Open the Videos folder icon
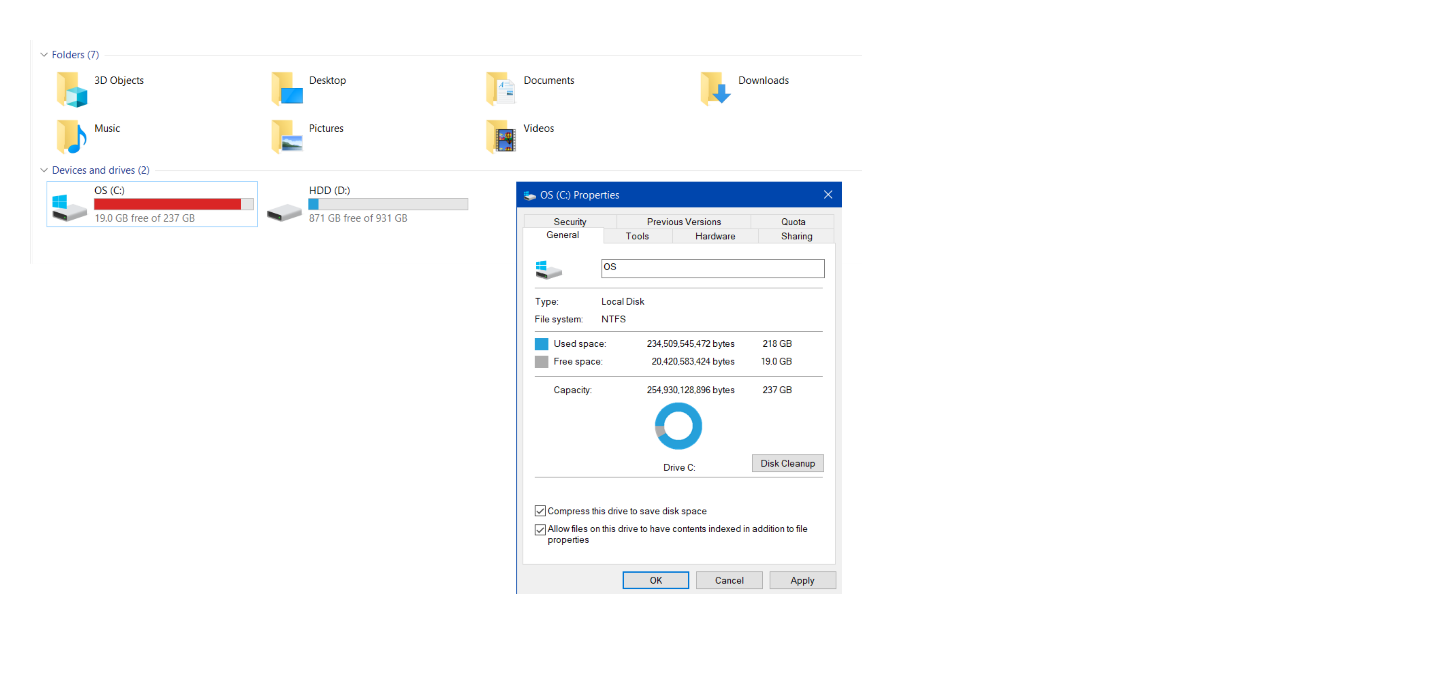 [x=501, y=137]
